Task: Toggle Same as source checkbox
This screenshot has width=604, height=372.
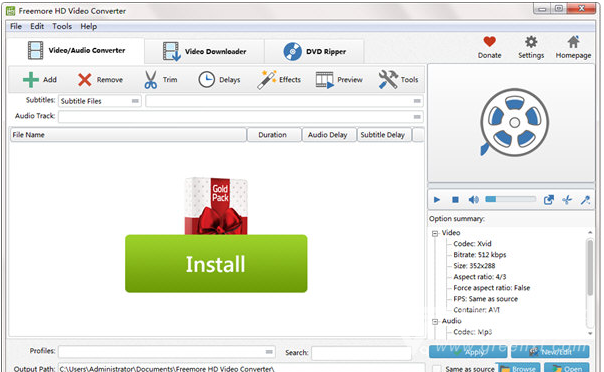Action: [436, 369]
